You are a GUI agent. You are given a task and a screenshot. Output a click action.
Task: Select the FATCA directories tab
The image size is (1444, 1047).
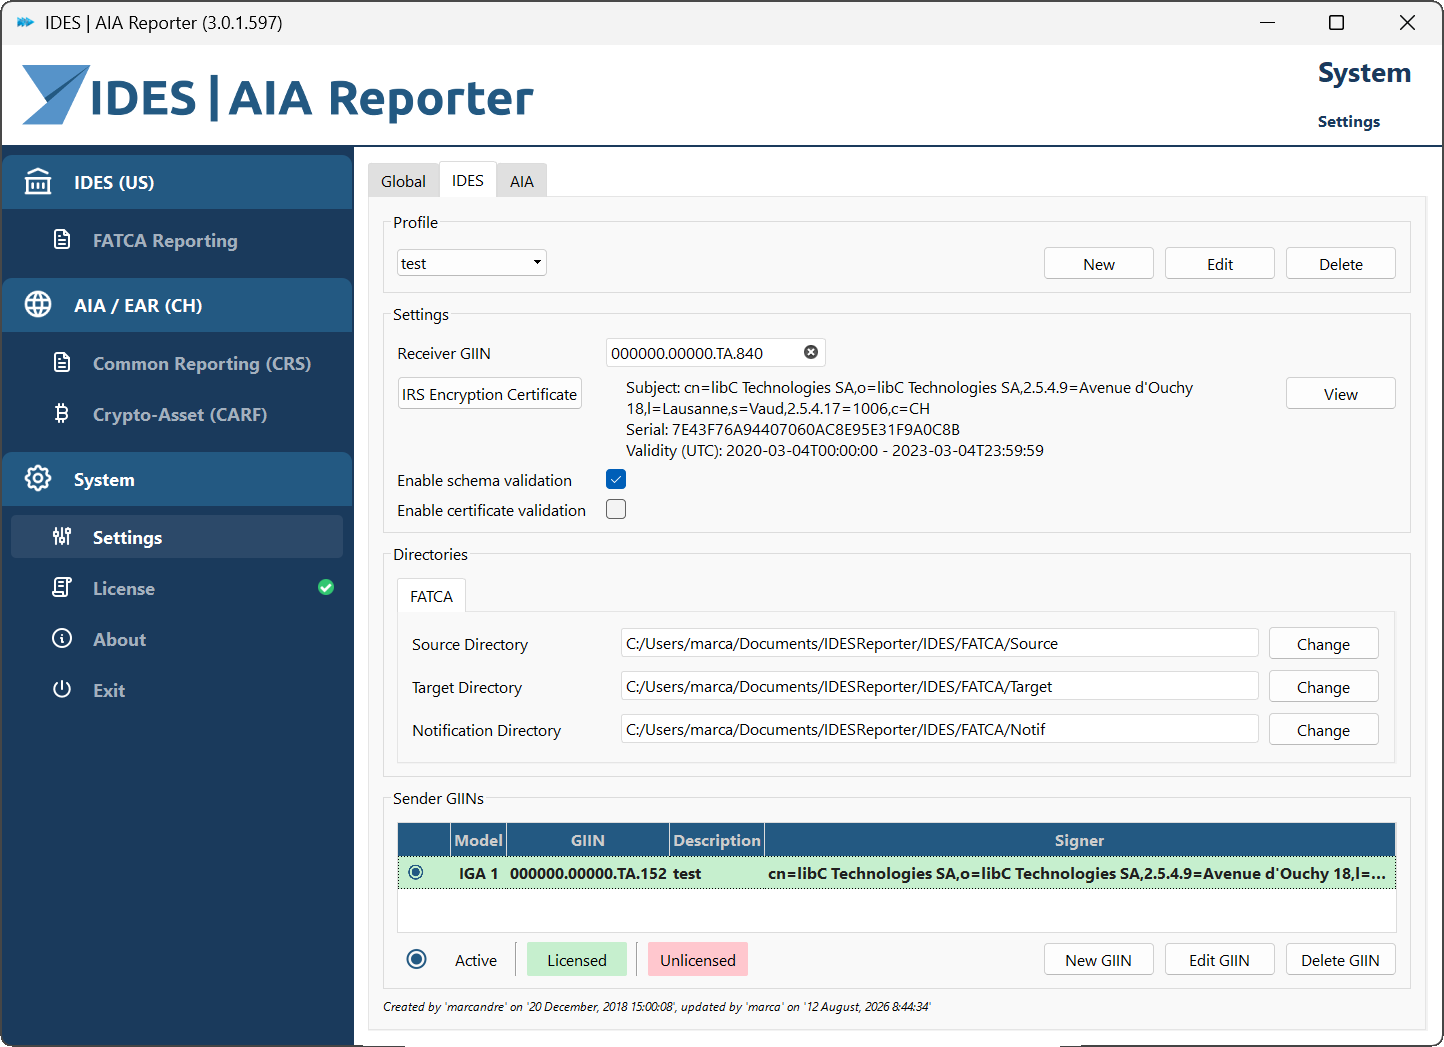431,596
